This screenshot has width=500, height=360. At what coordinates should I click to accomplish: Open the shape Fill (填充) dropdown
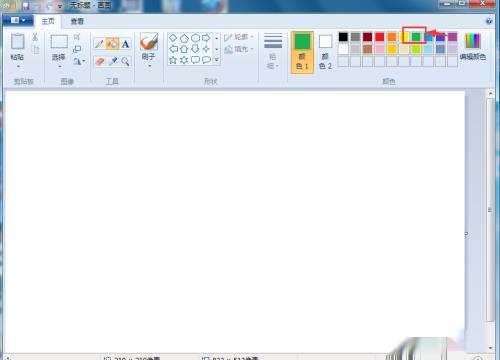click(239, 49)
